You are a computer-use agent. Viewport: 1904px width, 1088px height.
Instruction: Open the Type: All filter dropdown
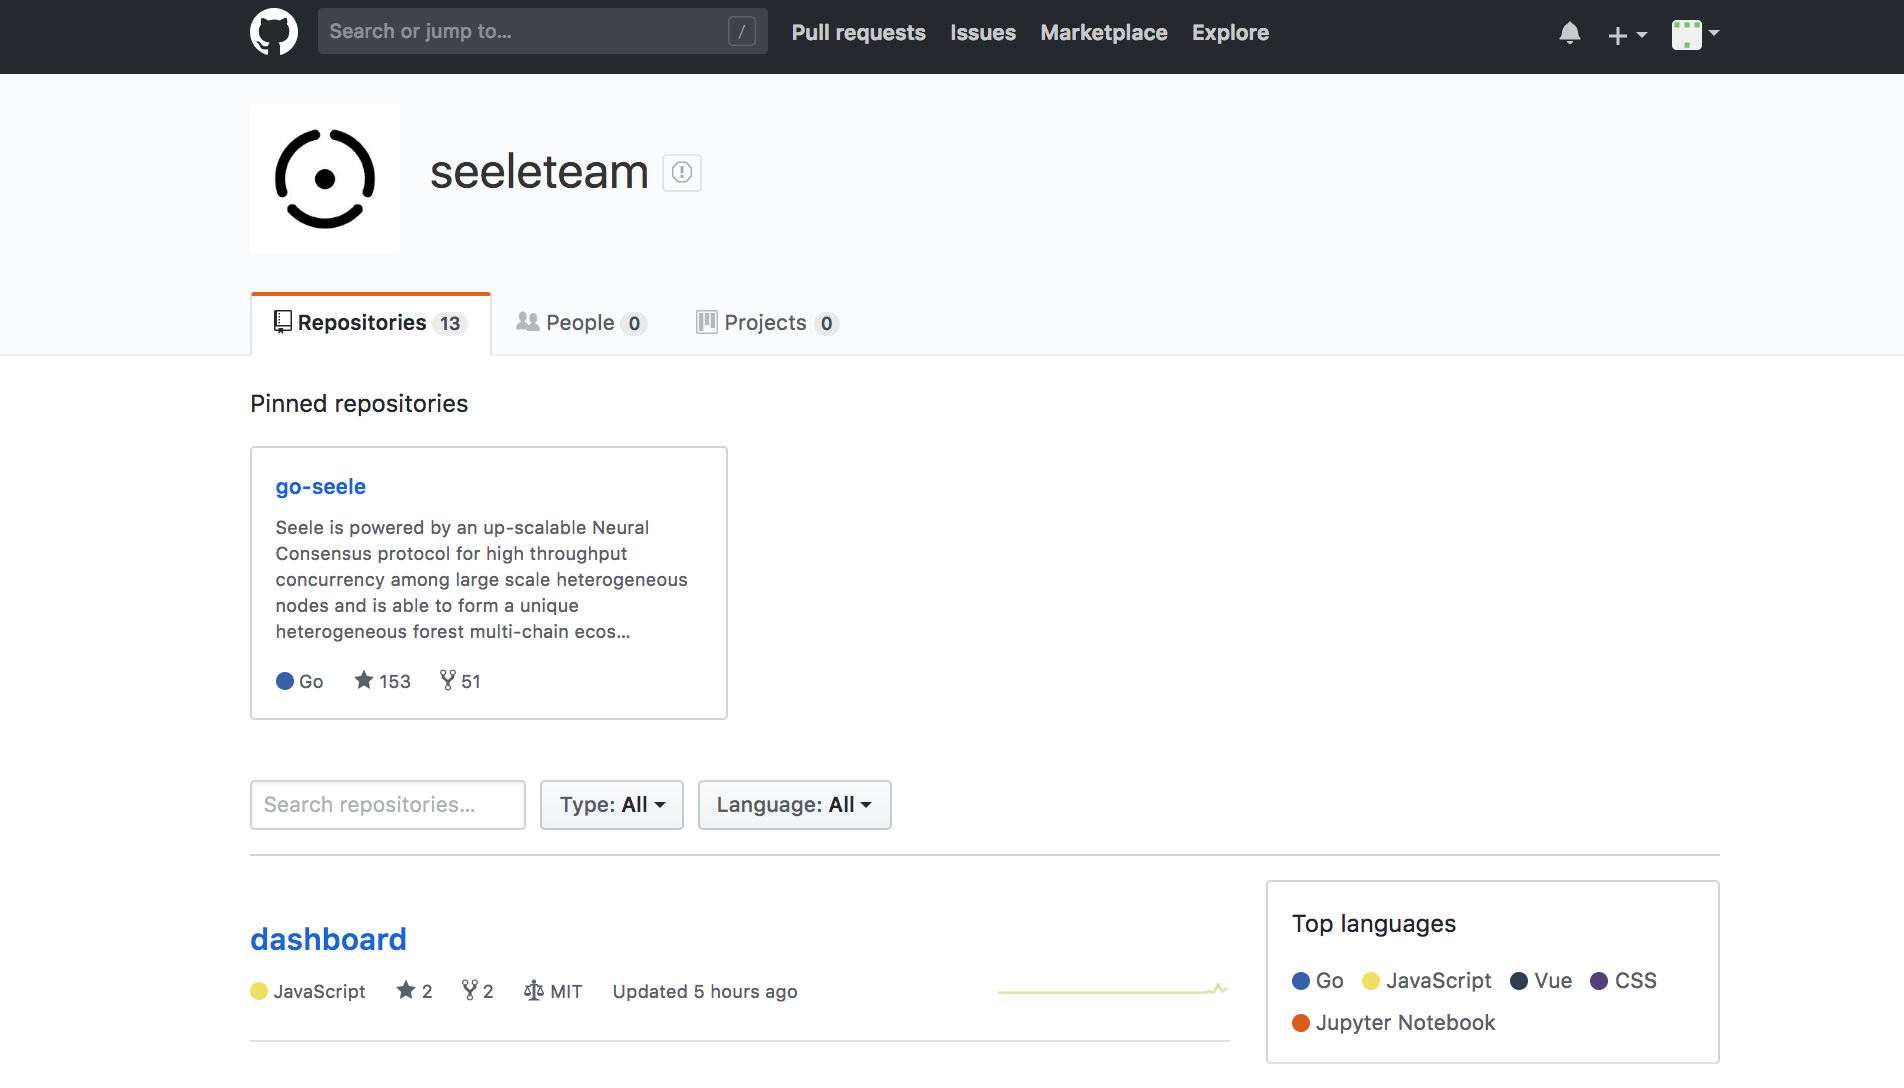611,805
